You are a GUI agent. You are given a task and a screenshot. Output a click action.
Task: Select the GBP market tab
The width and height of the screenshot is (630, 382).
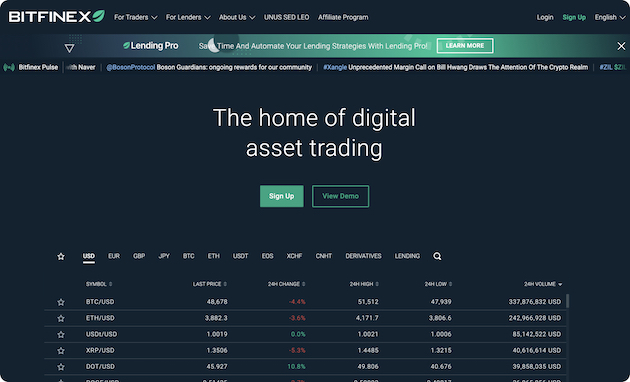tap(139, 256)
